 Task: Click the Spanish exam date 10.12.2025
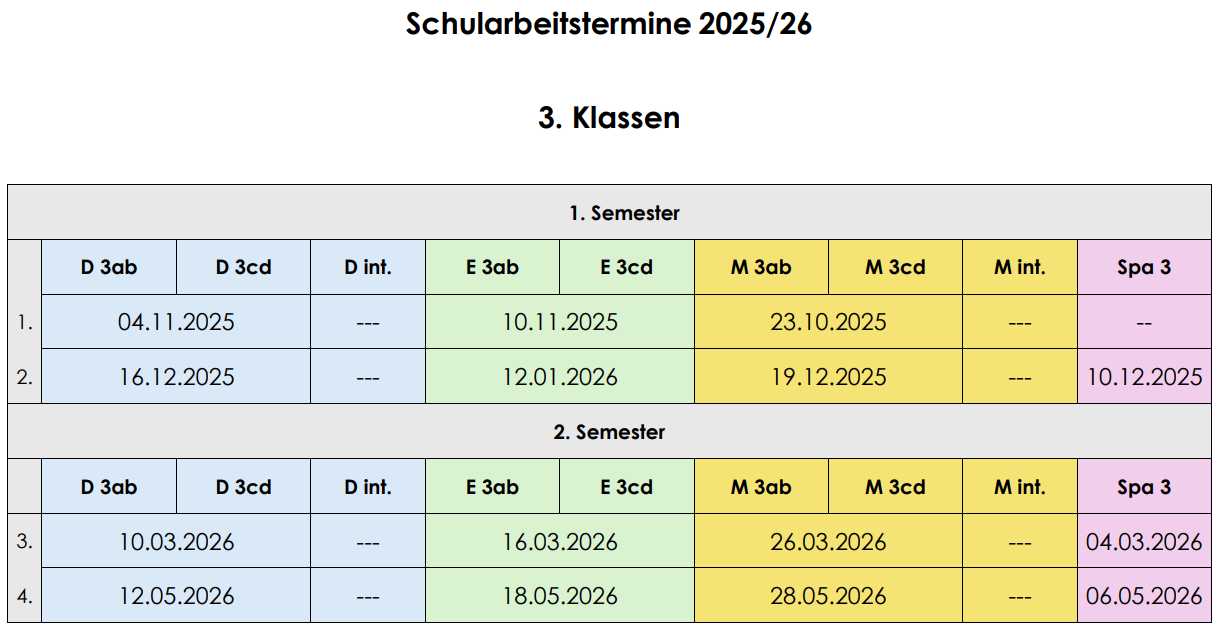(x=1144, y=377)
